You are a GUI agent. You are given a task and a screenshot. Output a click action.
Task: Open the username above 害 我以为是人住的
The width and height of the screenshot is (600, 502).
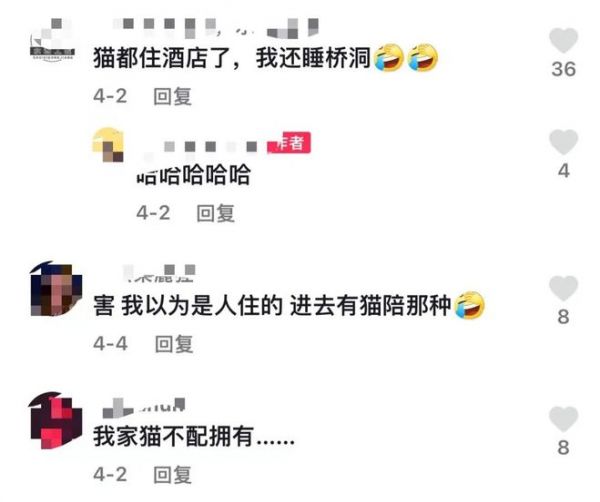coord(159,273)
